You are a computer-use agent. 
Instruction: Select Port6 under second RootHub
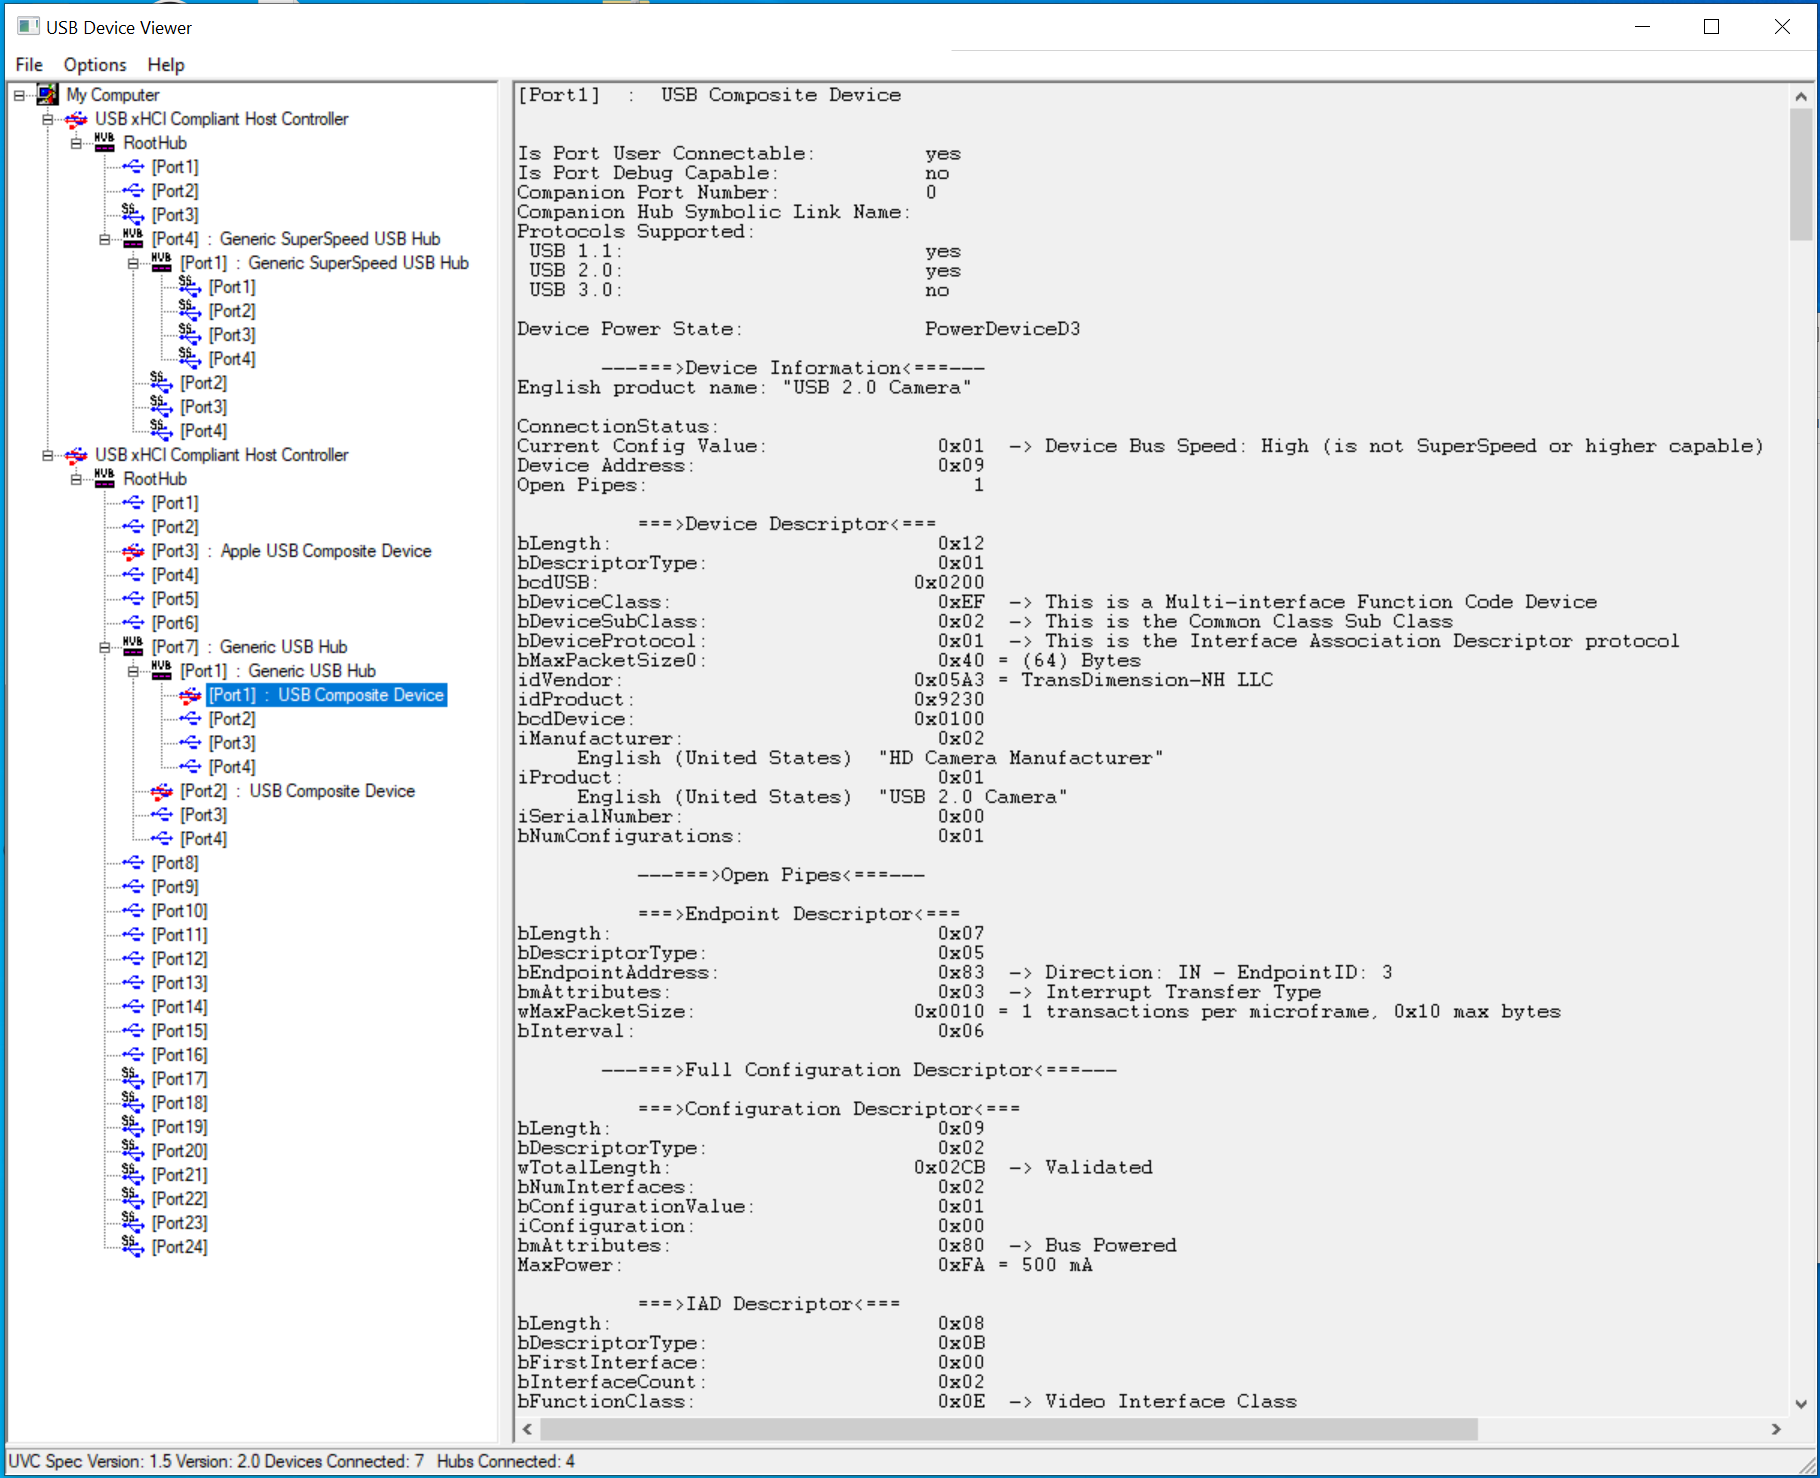[175, 623]
